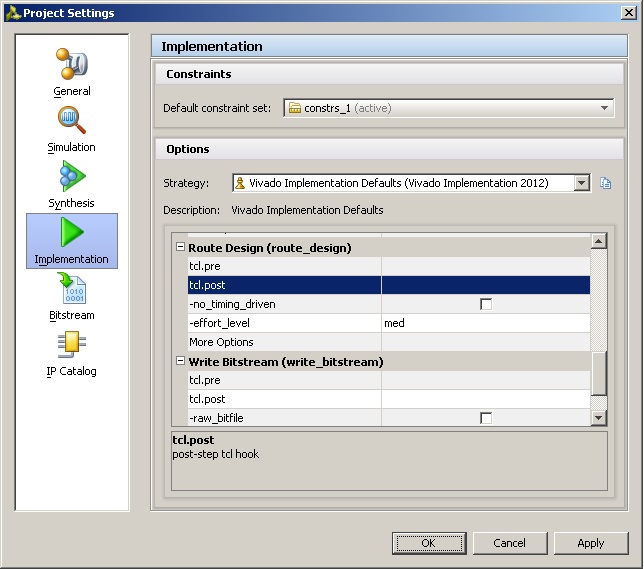Image resolution: width=644 pixels, height=569 pixels.
Task: Click the copy strategy icon beside Strategy
Action: pyautogui.click(x=605, y=183)
